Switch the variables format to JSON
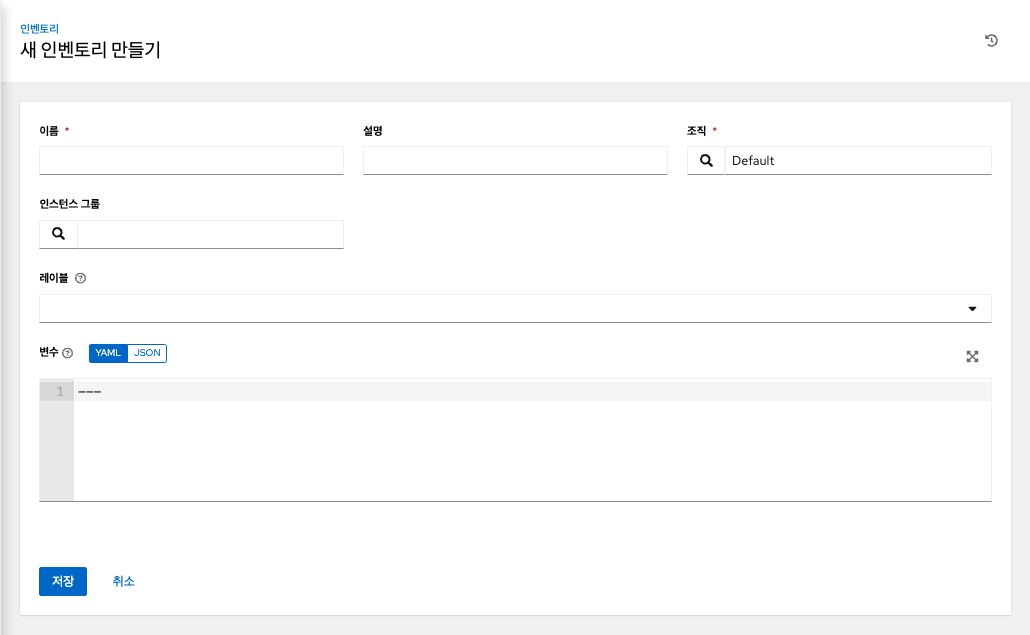The width and height of the screenshot is (1030, 635). click(x=147, y=353)
